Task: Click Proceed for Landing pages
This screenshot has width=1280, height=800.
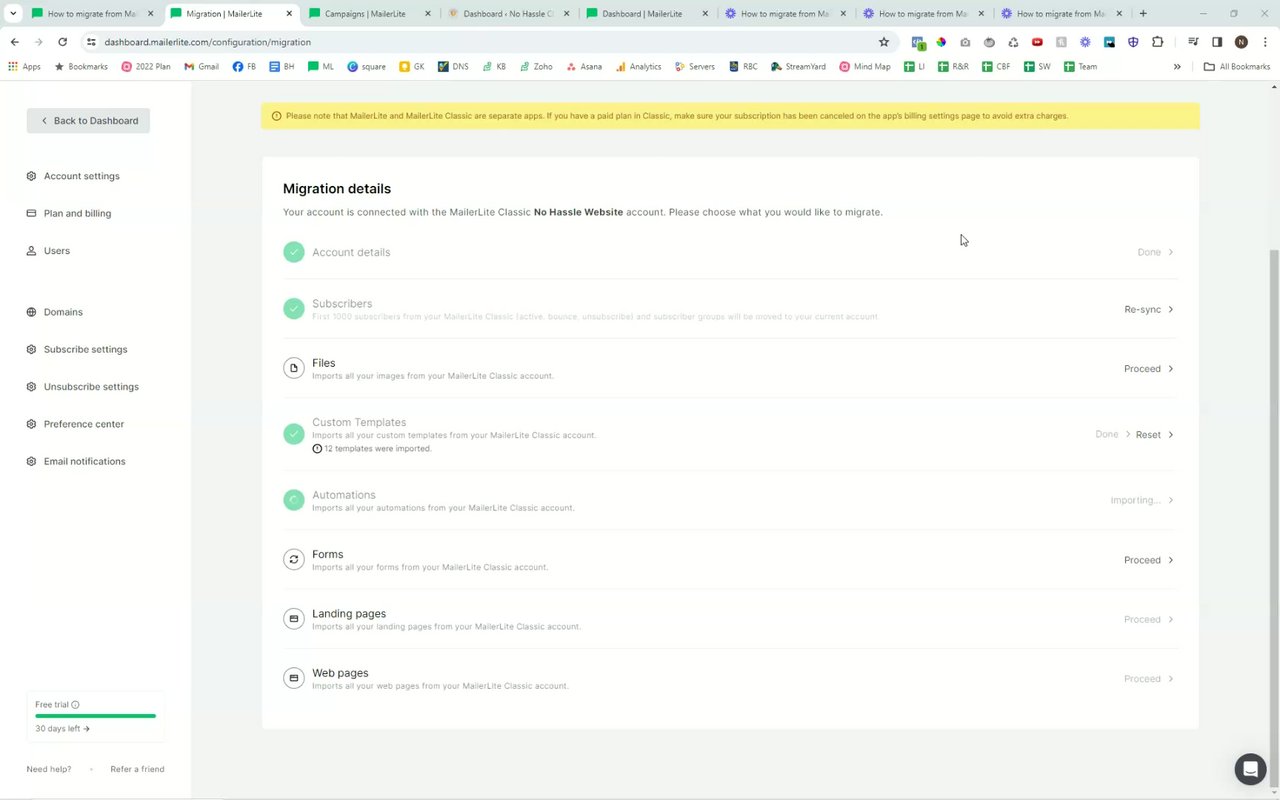Action: click(x=1149, y=619)
